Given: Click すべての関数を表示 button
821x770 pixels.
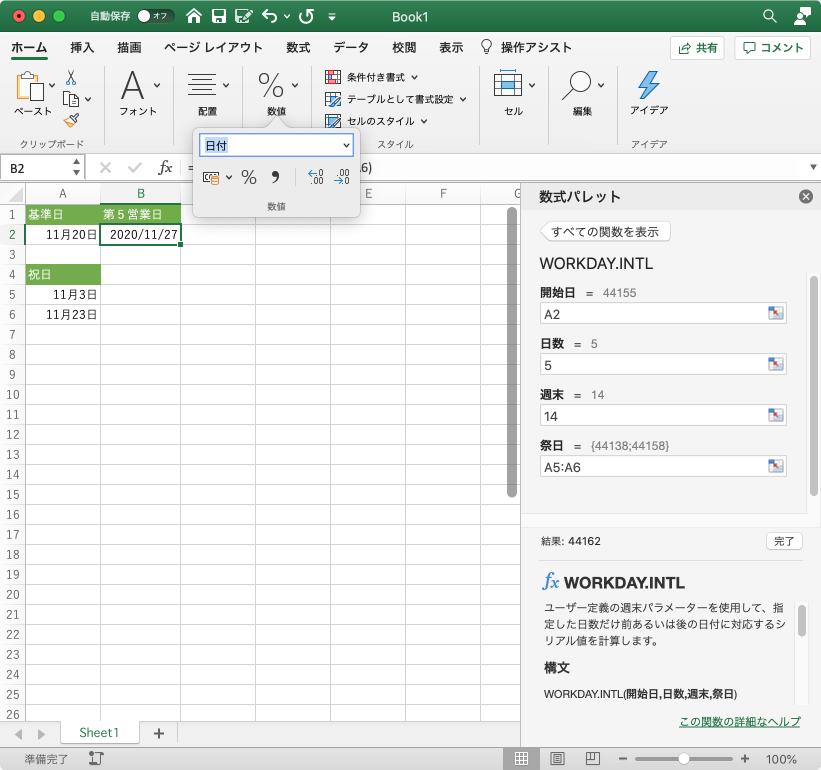Looking at the screenshot, I should (x=605, y=231).
